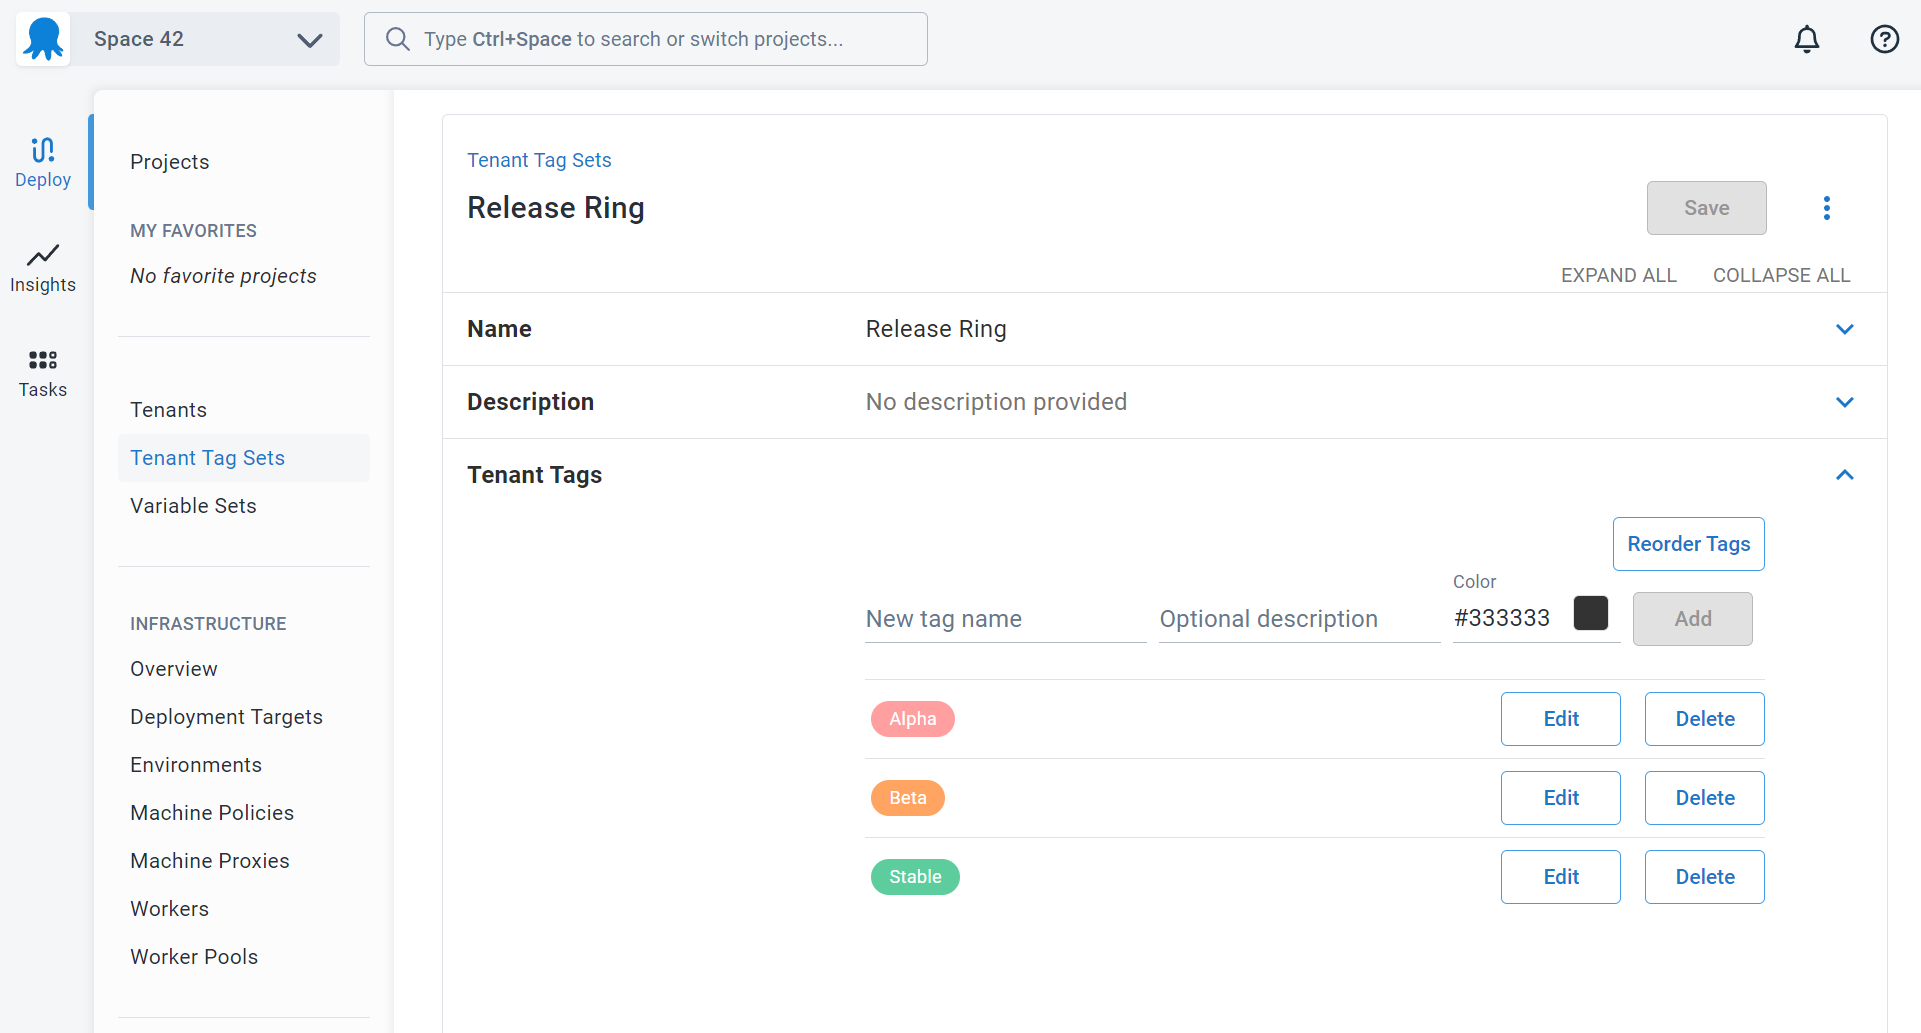Viewport: 1921px width, 1033px height.
Task: Click the Stable tag chip
Action: point(915,877)
